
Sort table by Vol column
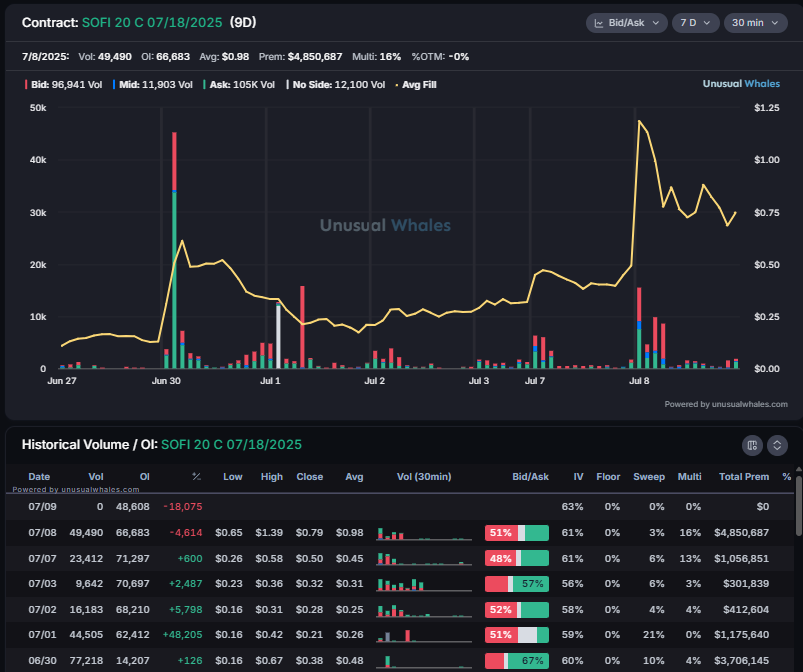coord(96,477)
